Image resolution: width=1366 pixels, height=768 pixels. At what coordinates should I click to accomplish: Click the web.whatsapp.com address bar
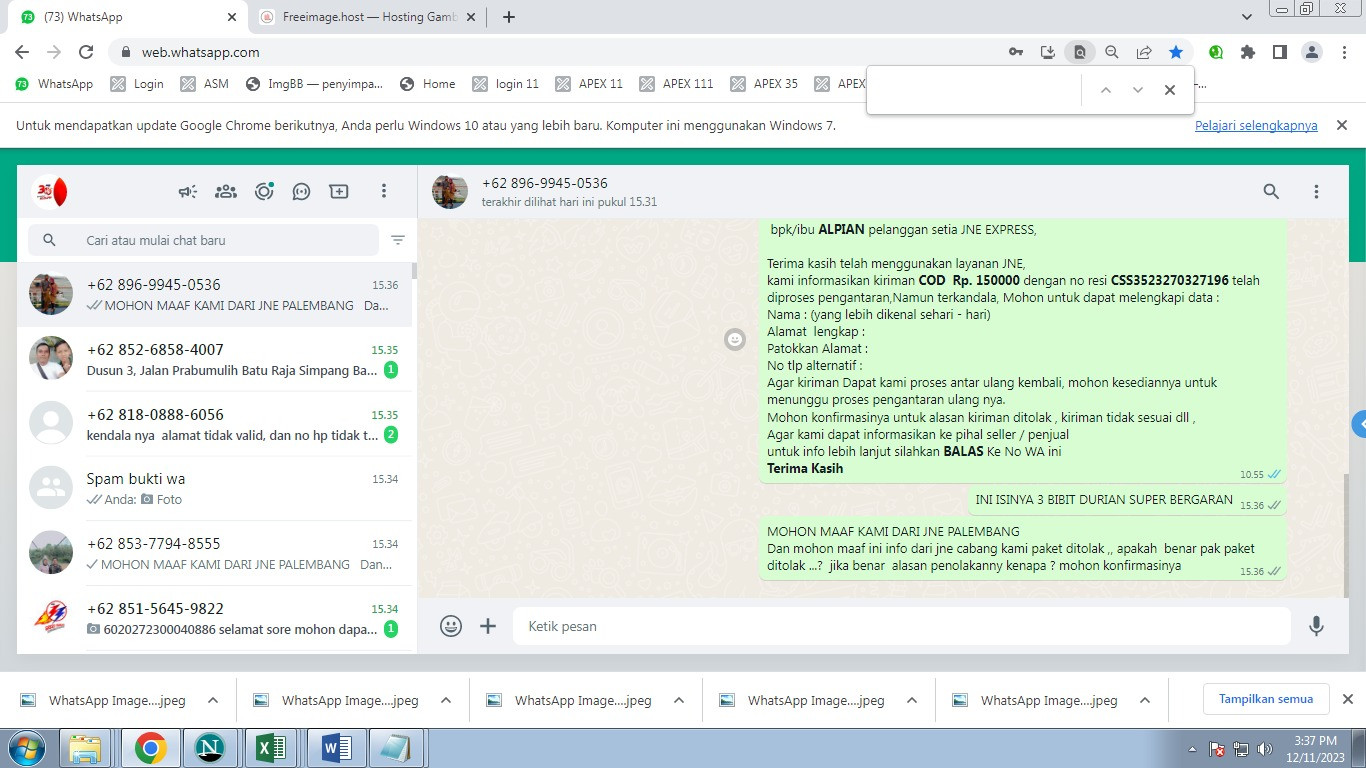pos(200,52)
